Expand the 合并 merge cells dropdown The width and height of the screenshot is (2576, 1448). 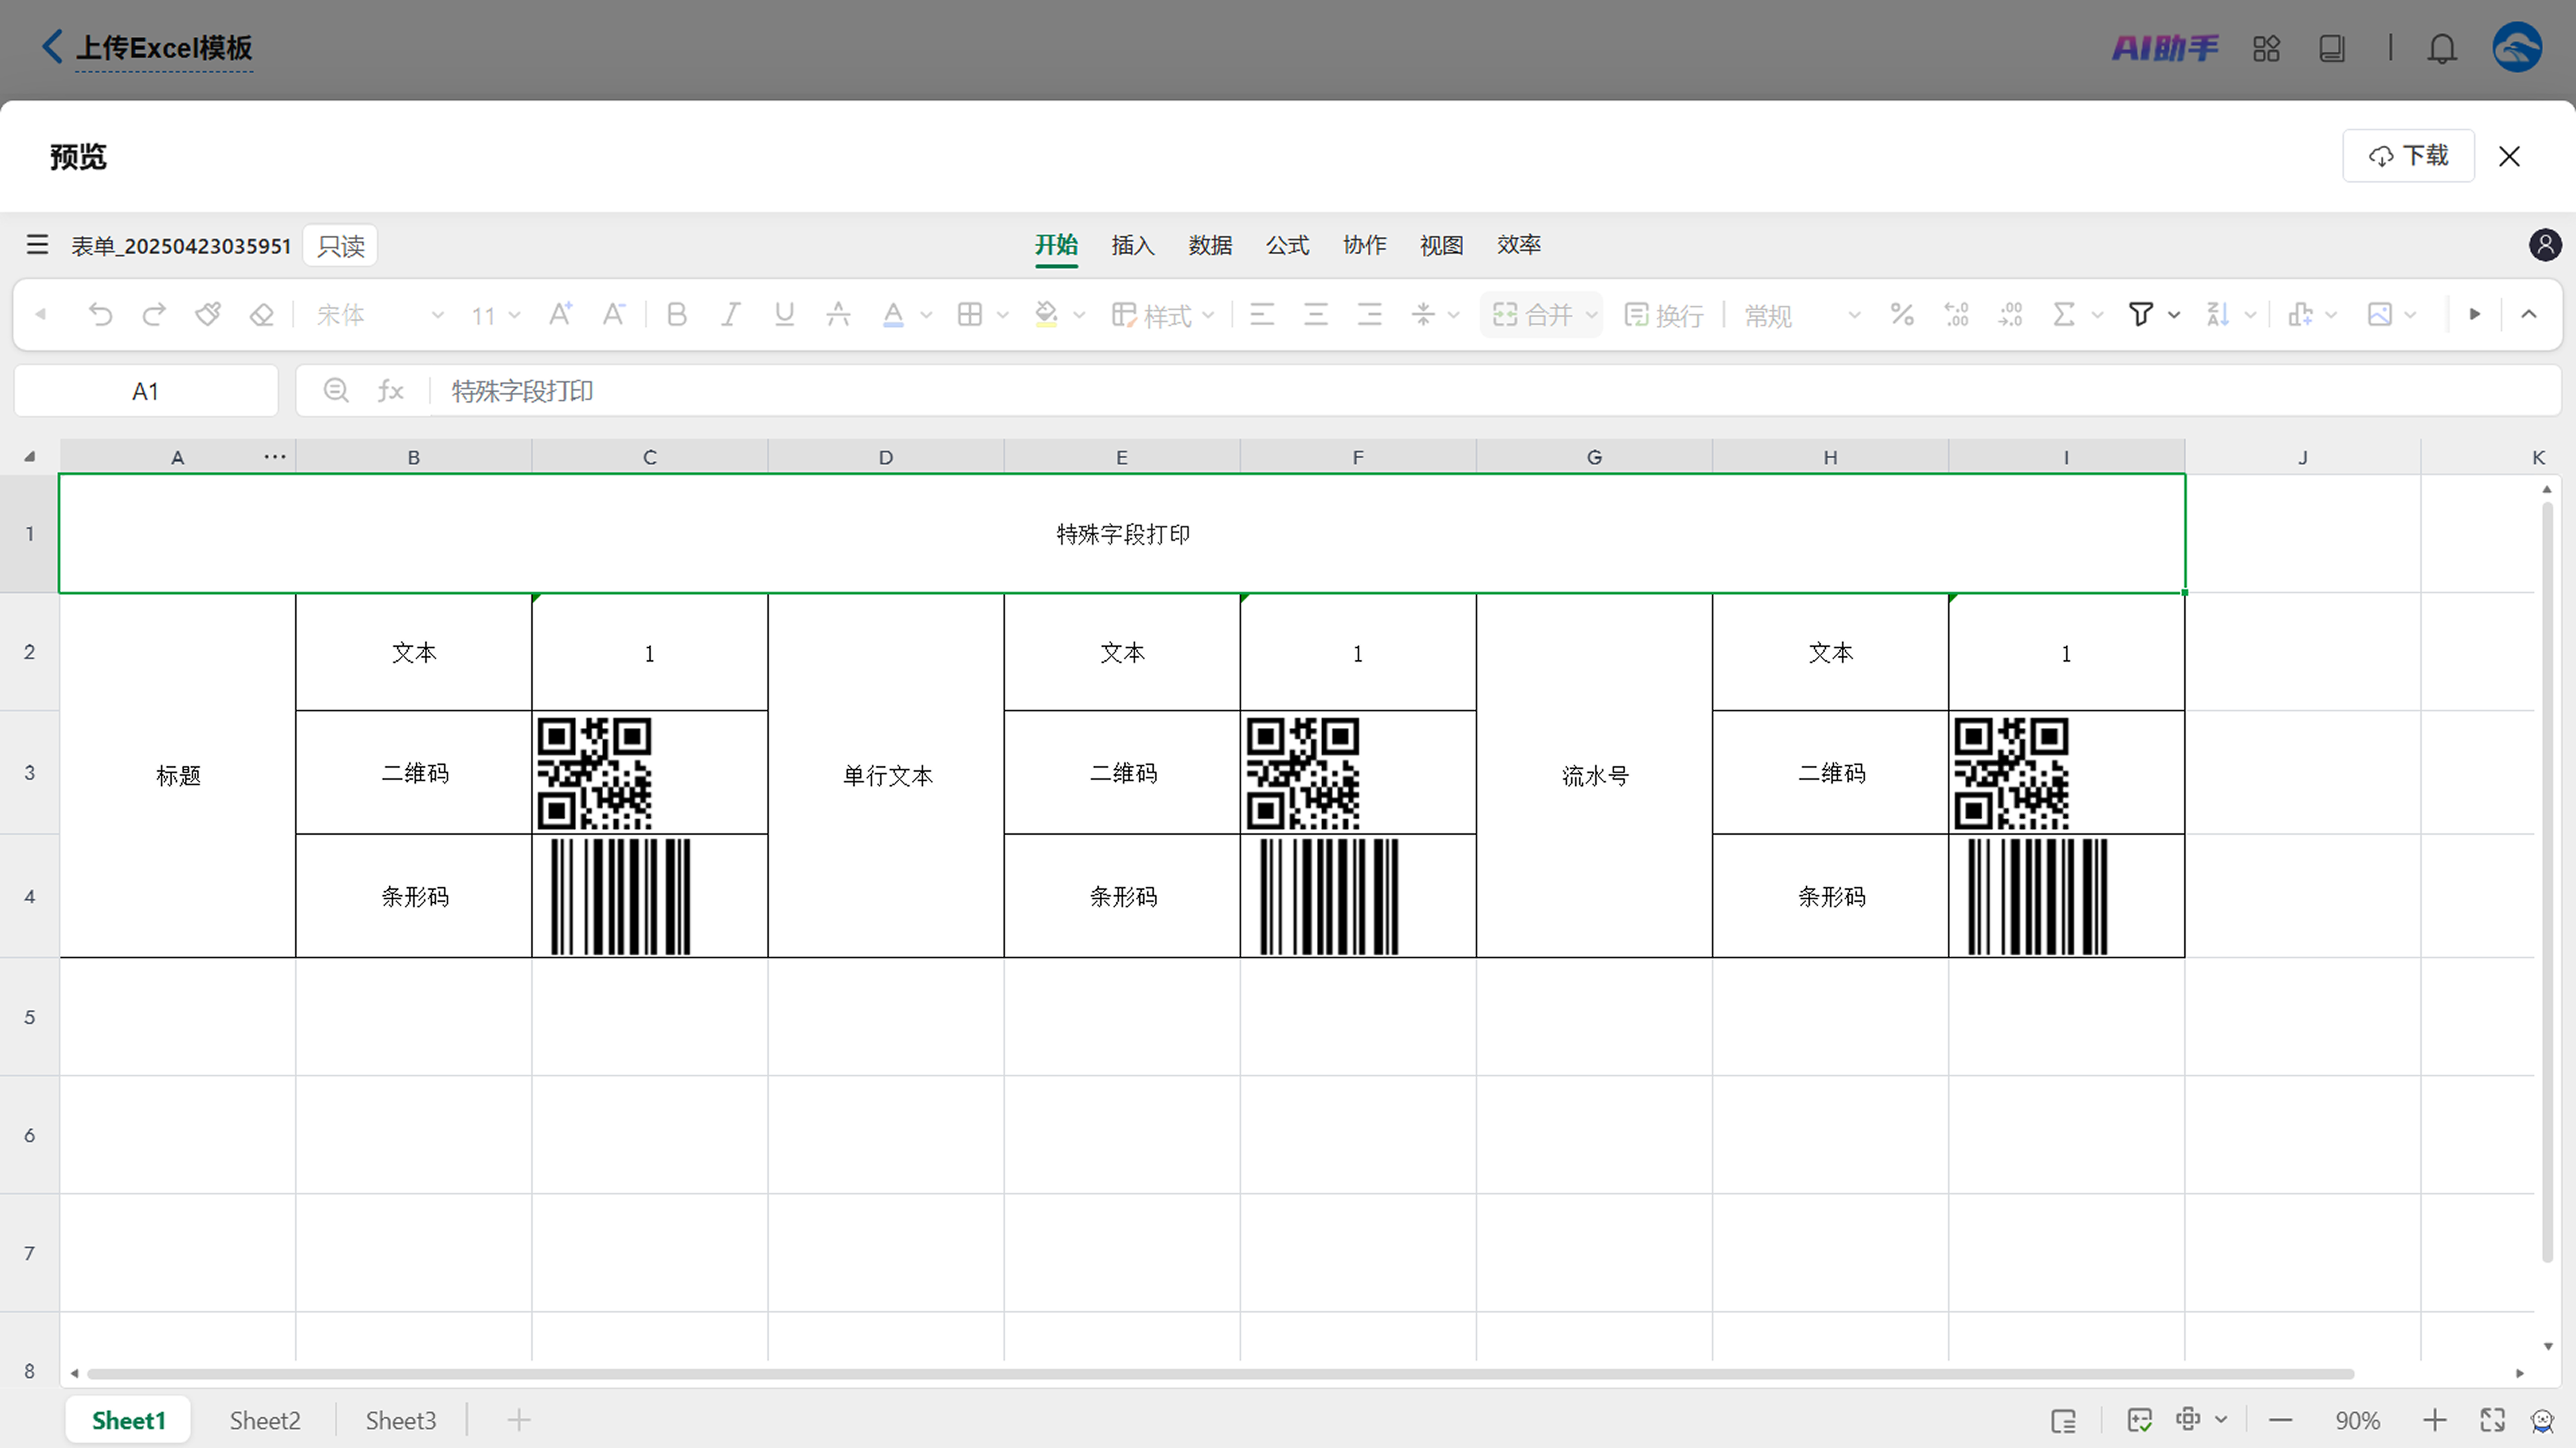coord(1591,315)
